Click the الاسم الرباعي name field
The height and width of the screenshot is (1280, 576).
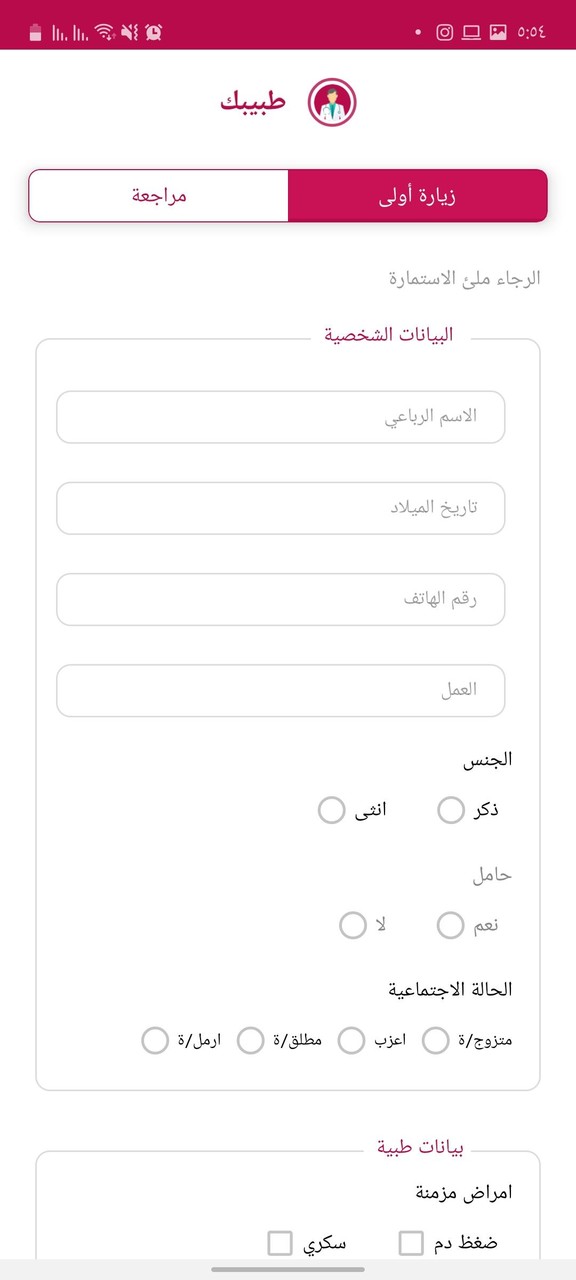tap(281, 417)
